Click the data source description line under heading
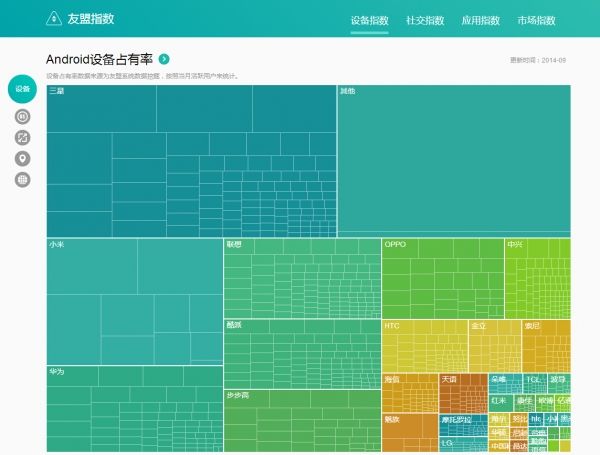 (143, 76)
